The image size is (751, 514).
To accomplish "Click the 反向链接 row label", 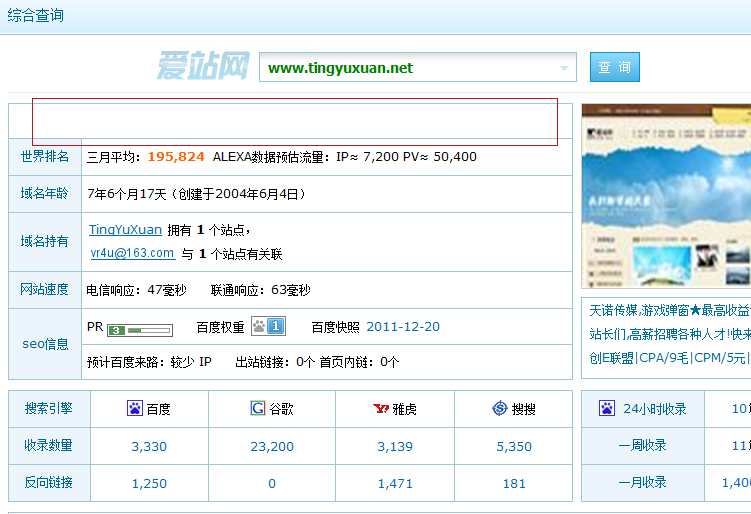I will [48, 482].
